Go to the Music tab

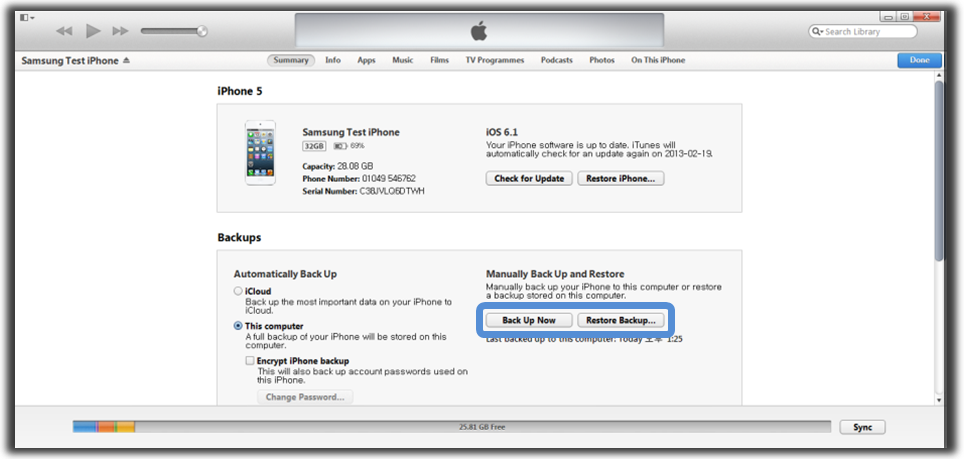(403, 60)
